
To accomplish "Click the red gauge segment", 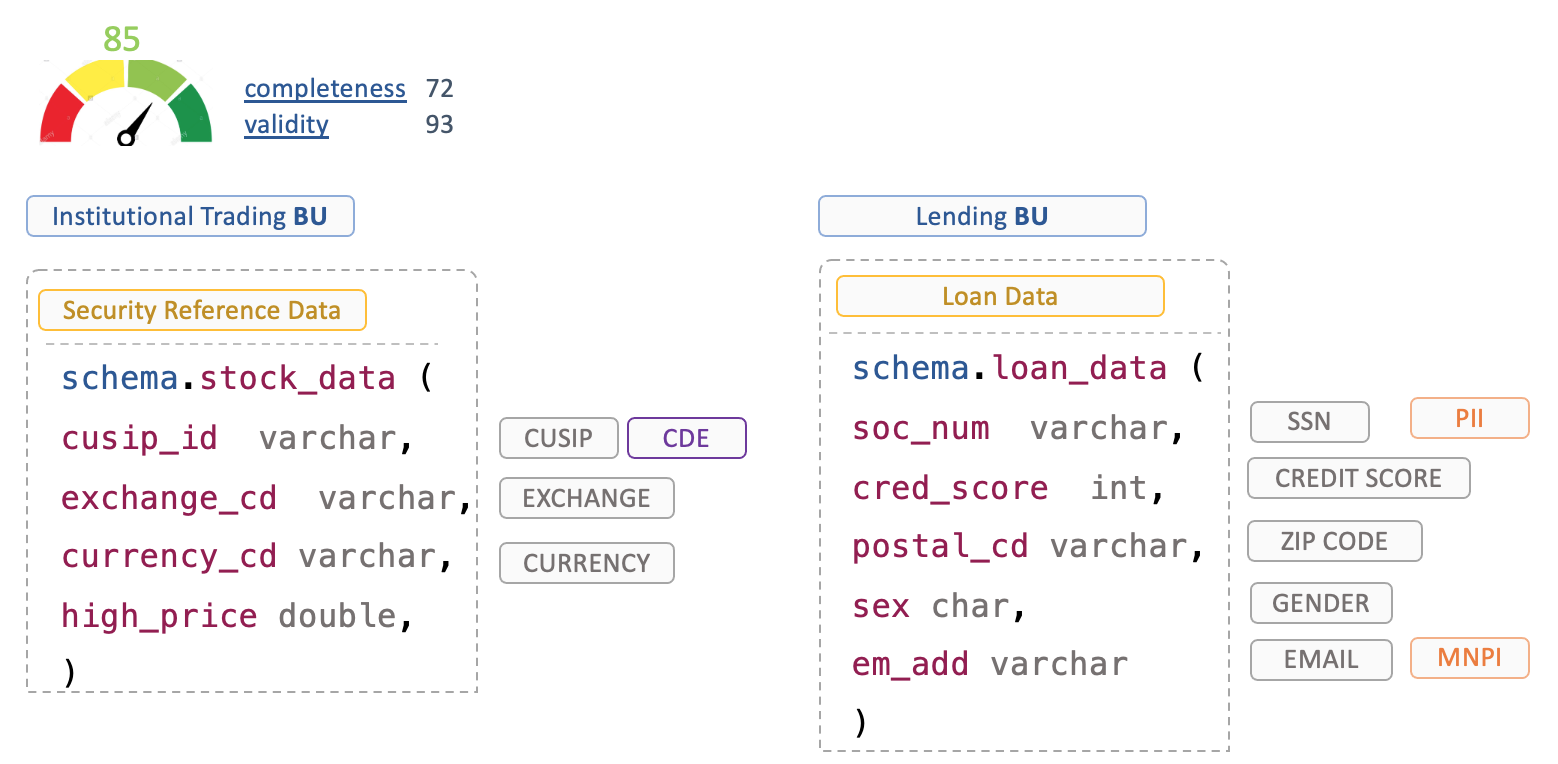I will point(59,115).
